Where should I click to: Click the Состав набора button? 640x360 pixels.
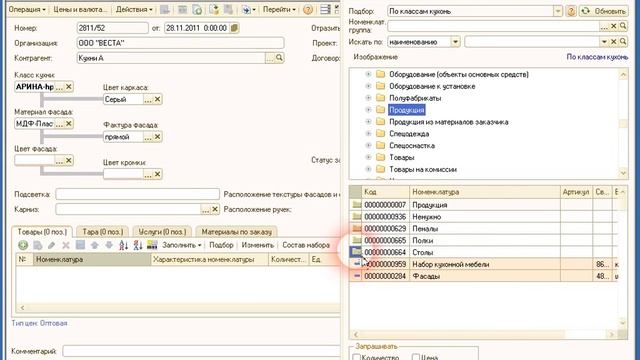[x=306, y=245]
